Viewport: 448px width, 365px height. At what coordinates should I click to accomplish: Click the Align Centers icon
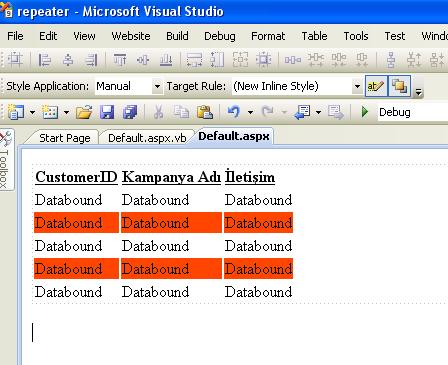tap(68, 60)
